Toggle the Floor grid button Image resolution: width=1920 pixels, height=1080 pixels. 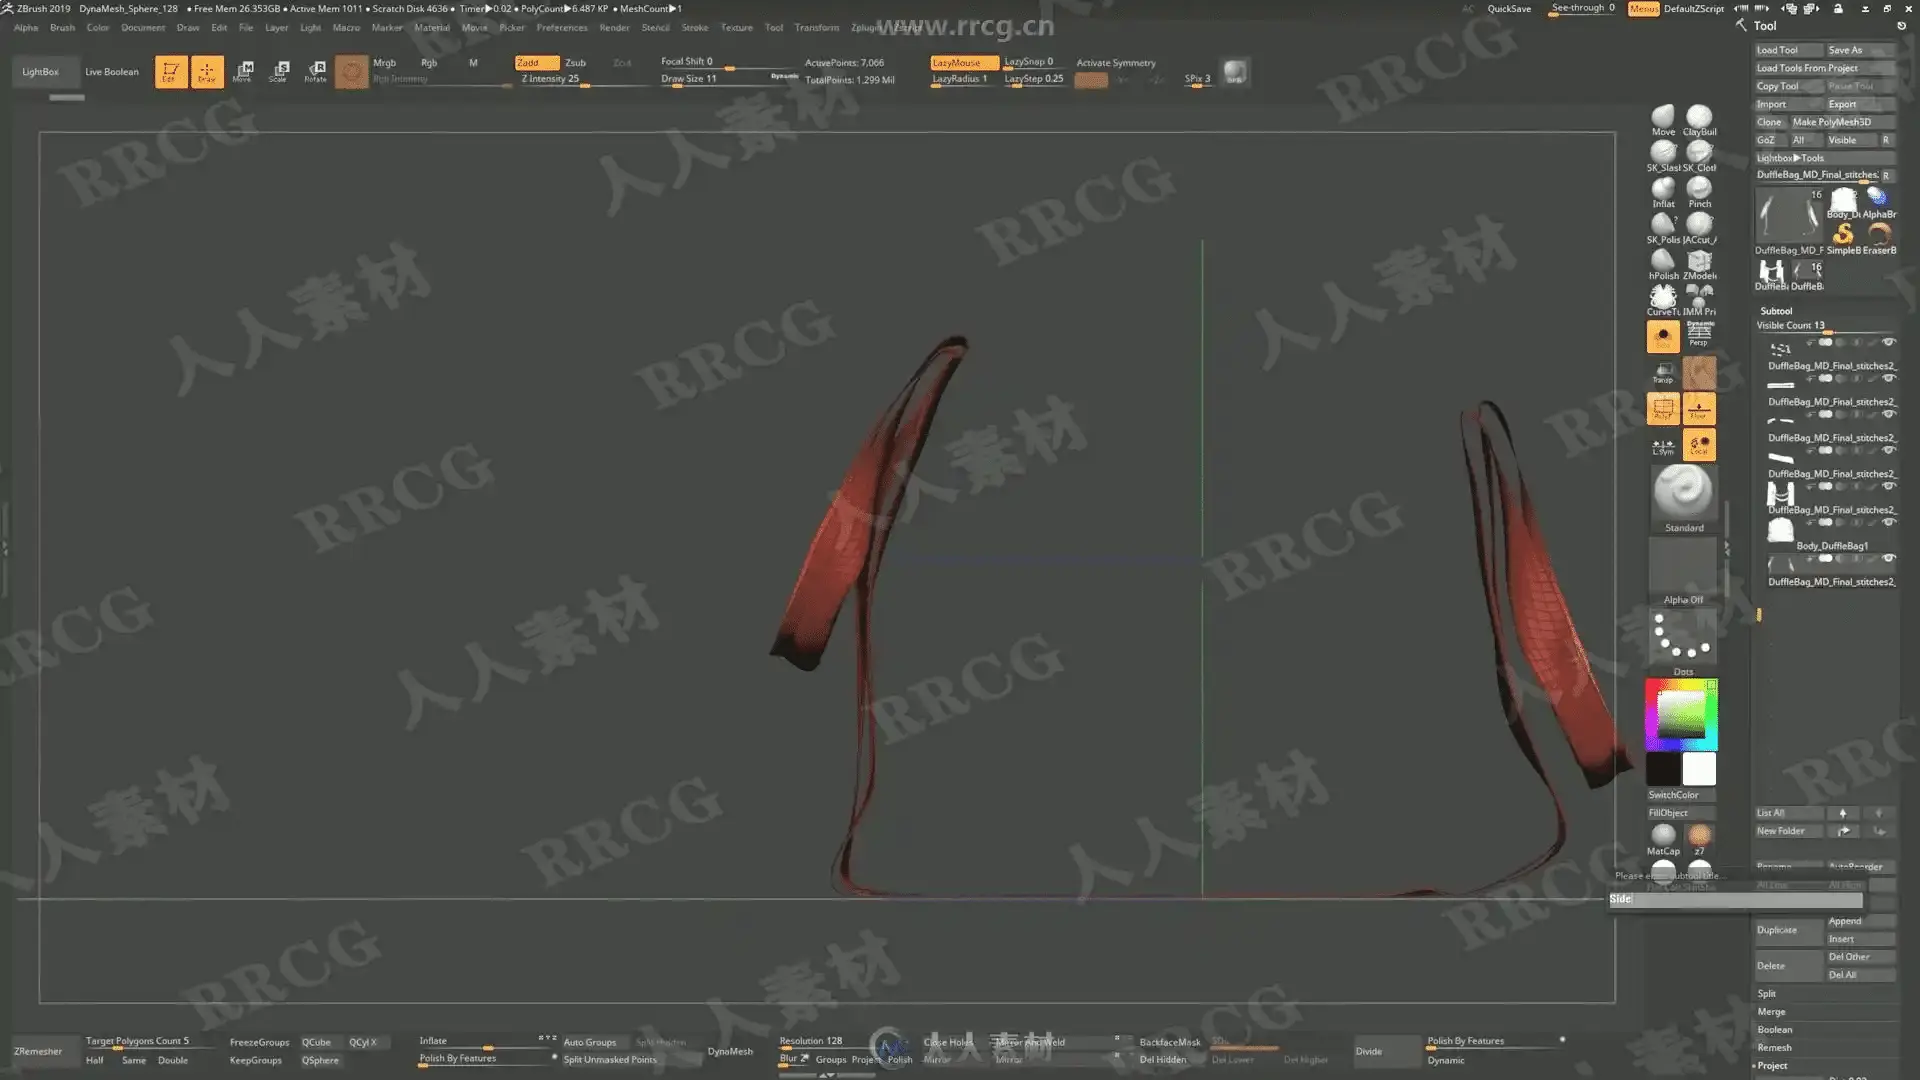(x=1699, y=408)
